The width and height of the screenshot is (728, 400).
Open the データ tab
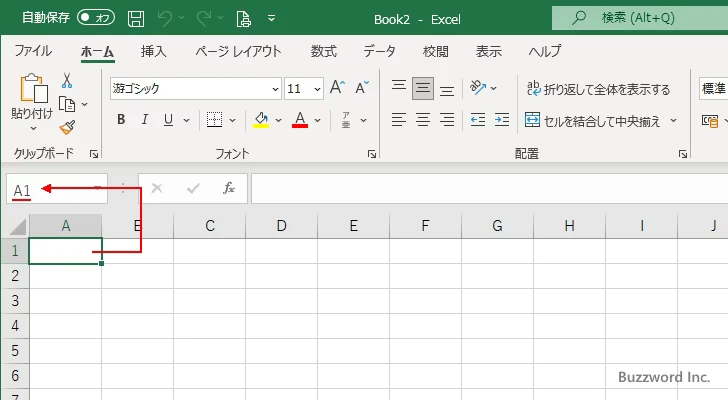[379, 51]
